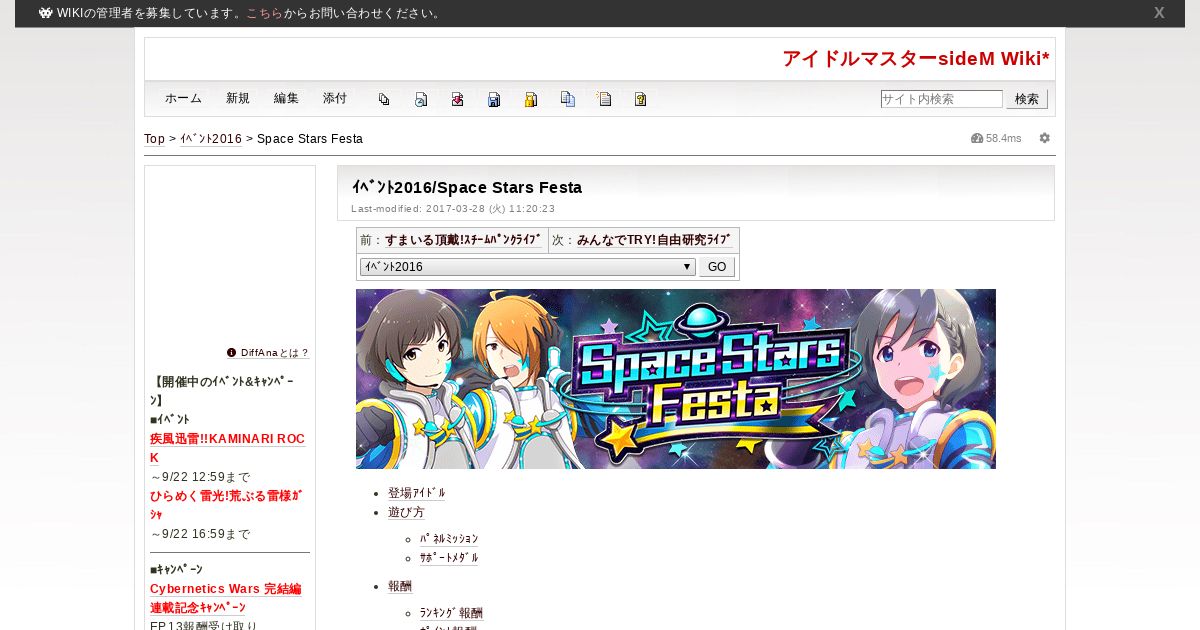Jump to ｻﾎﾟｰﾄﾒﾀﾞﾙ section link

point(449,558)
